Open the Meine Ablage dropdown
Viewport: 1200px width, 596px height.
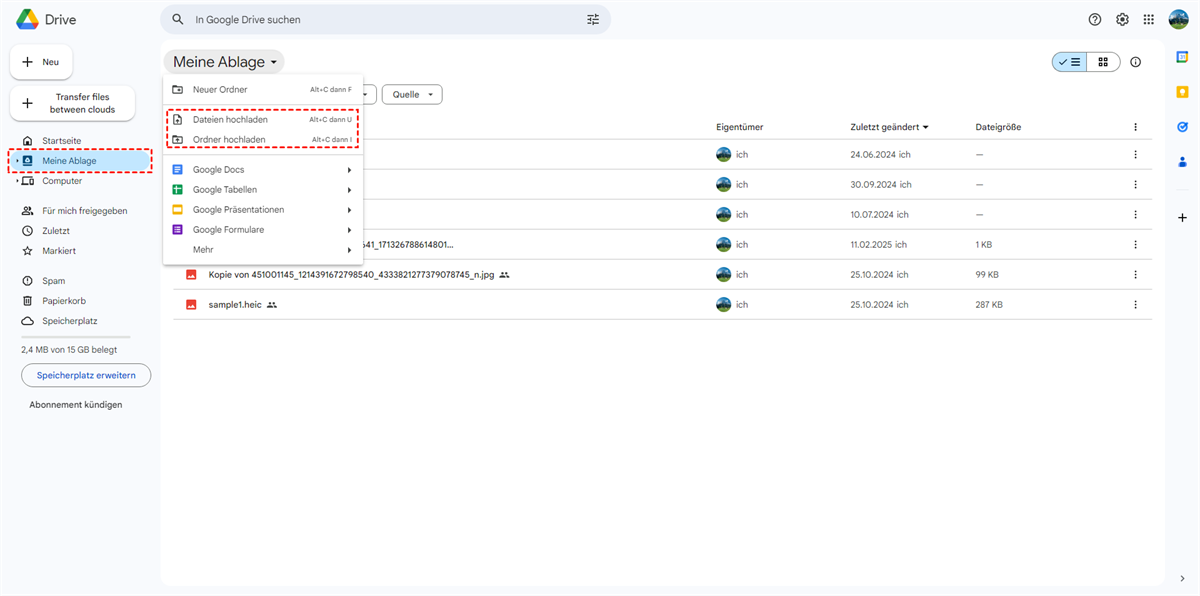(x=224, y=62)
